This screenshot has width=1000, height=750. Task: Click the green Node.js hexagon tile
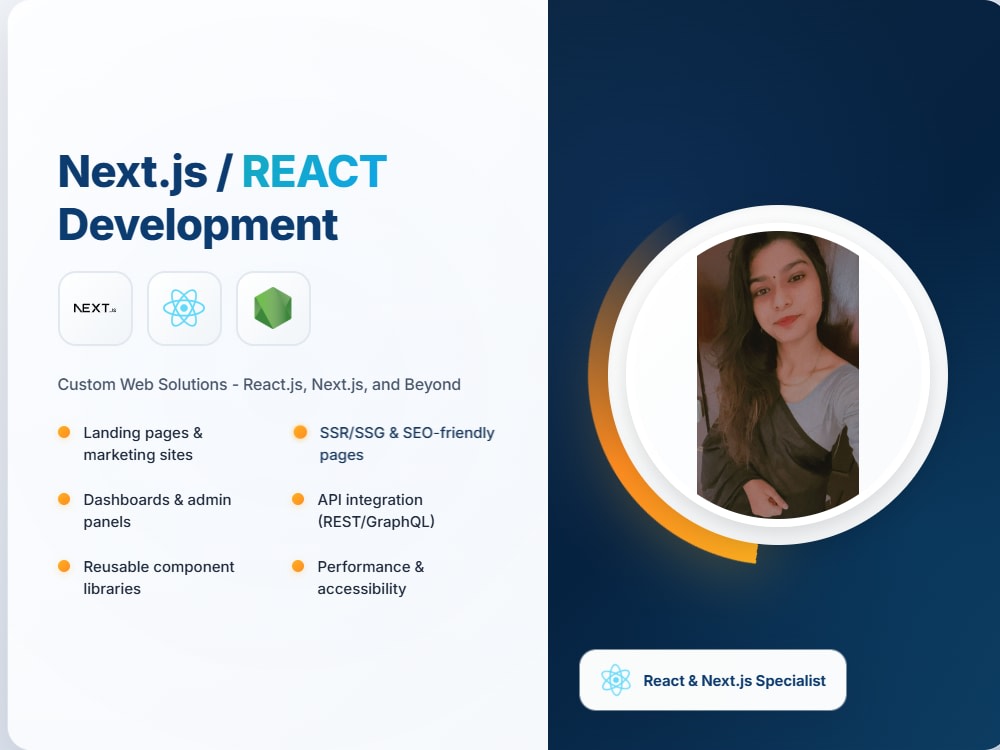(x=274, y=309)
